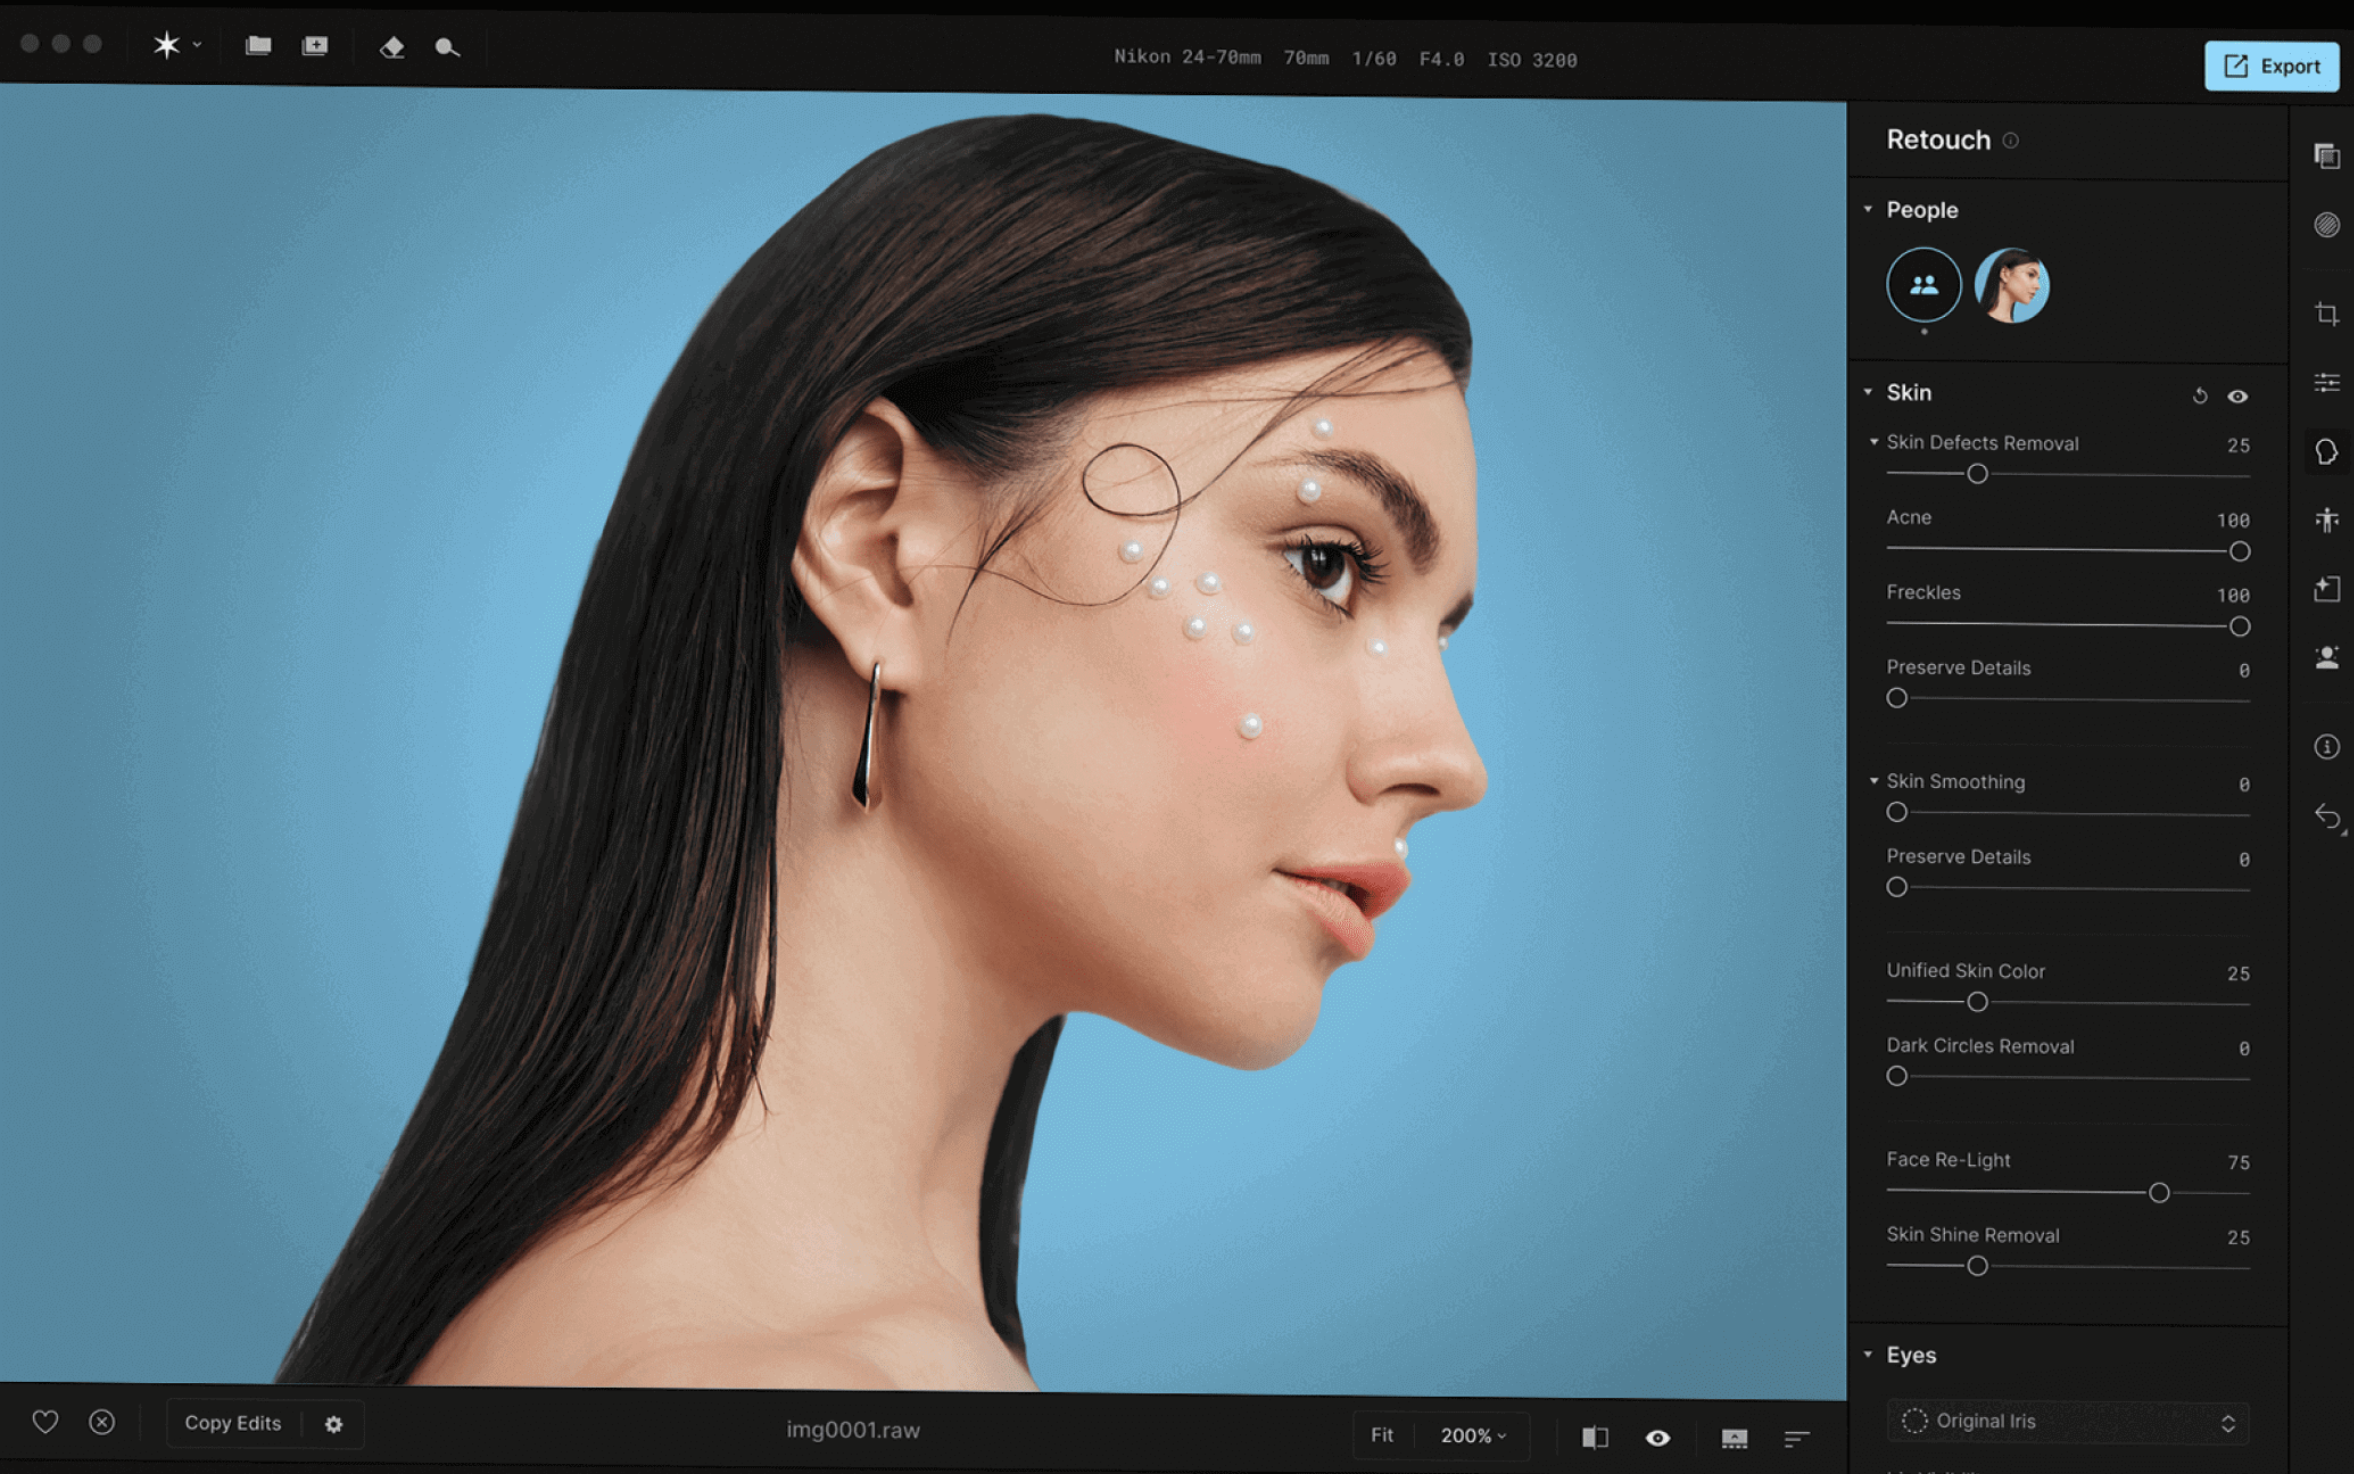
Task: Click the undo history arrow icon
Action: click(2327, 817)
